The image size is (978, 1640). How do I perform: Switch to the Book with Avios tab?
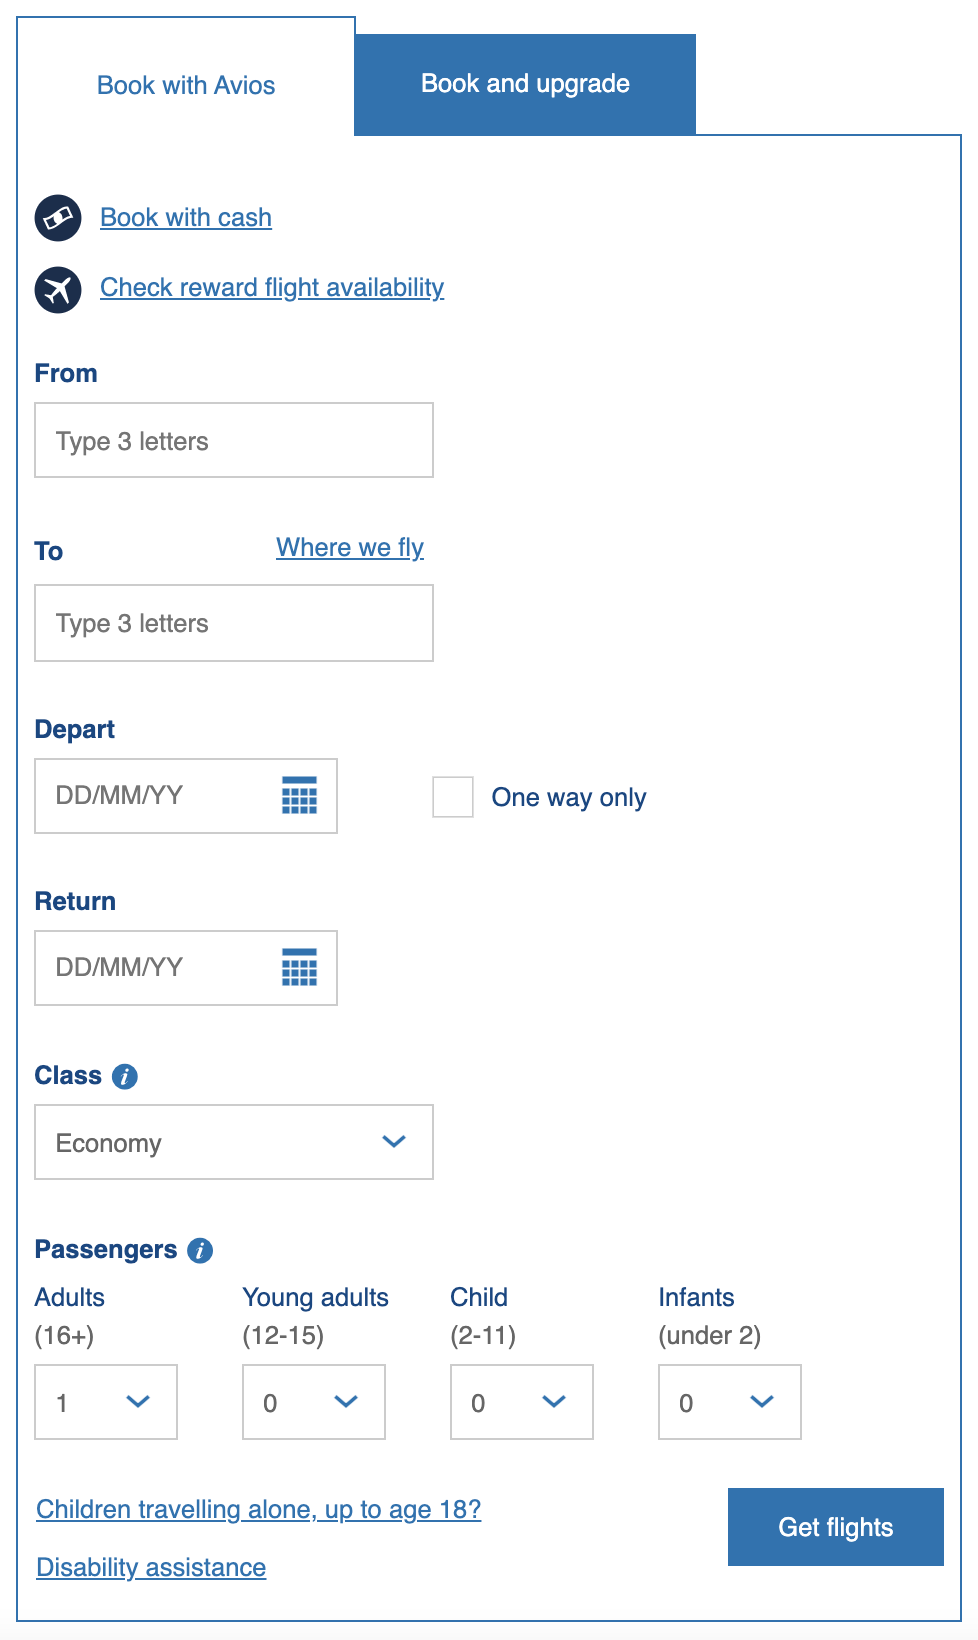coord(186,85)
